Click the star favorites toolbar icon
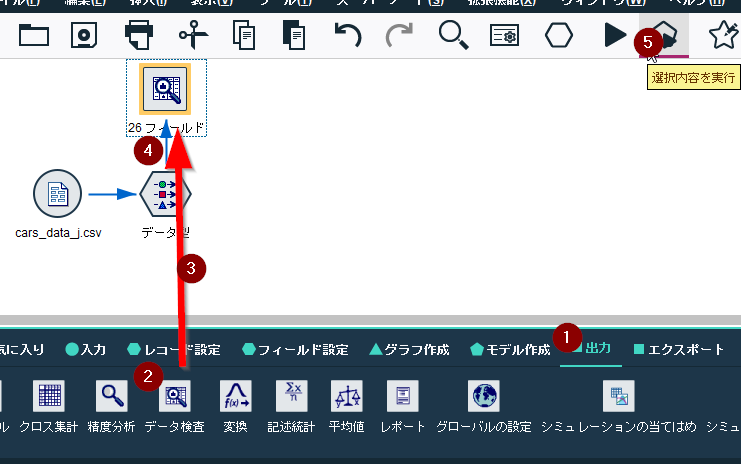The width and height of the screenshot is (741, 464). [723, 35]
